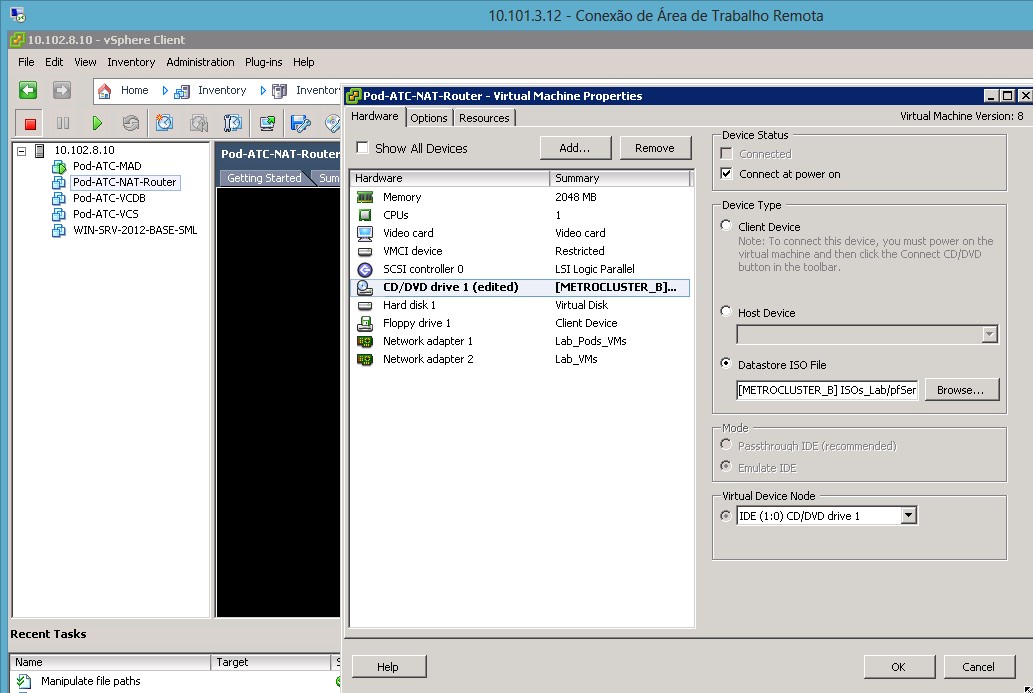Viewport: 1033px width, 693px height.
Task: Click the floppy disk connection toolbar icon
Action: (x=299, y=123)
